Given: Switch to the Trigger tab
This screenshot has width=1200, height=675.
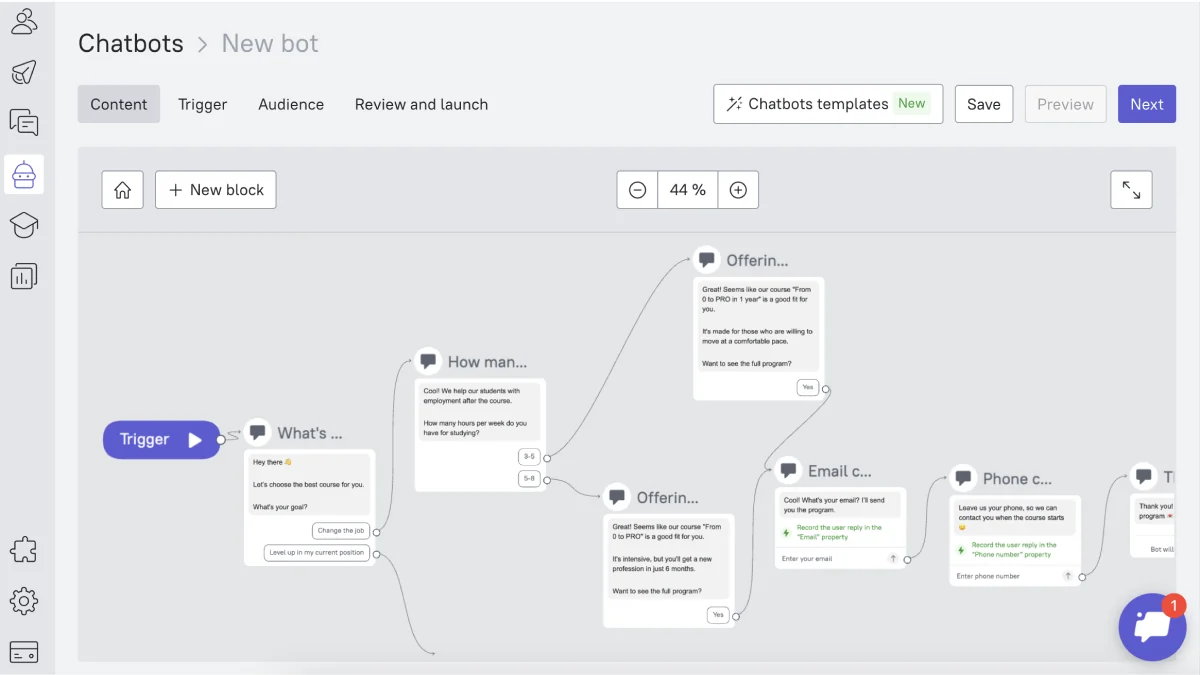Looking at the screenshot, I should point(203,104).
